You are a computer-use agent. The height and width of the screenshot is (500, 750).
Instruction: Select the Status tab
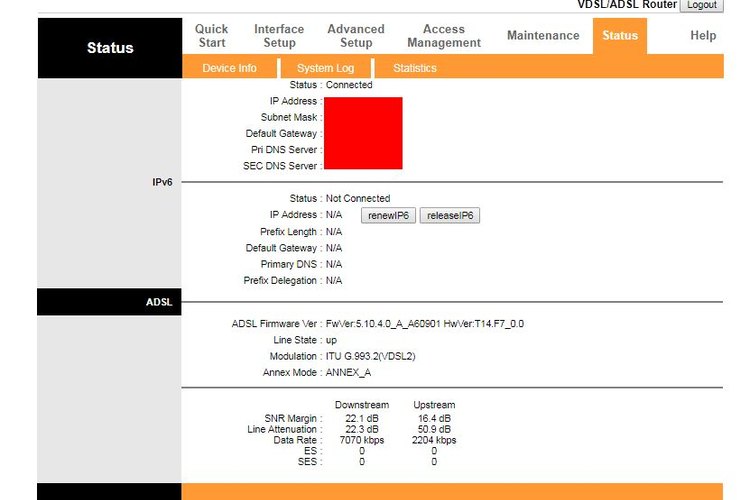620,35
